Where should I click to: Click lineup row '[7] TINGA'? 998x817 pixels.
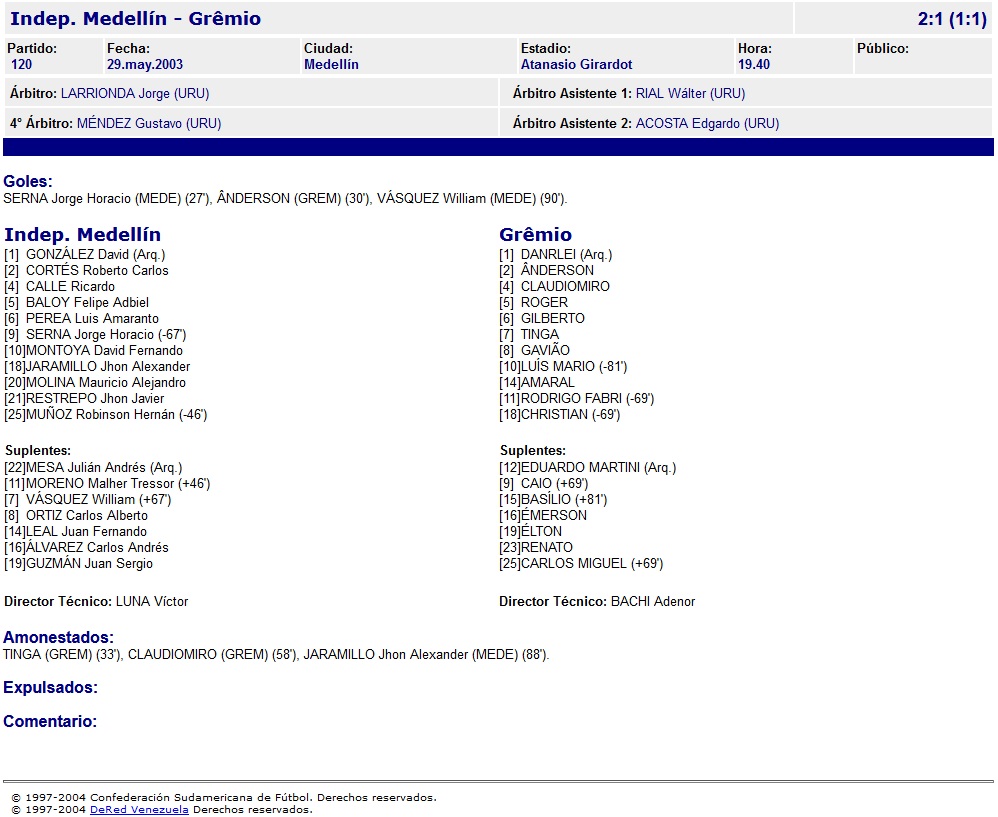529,334
